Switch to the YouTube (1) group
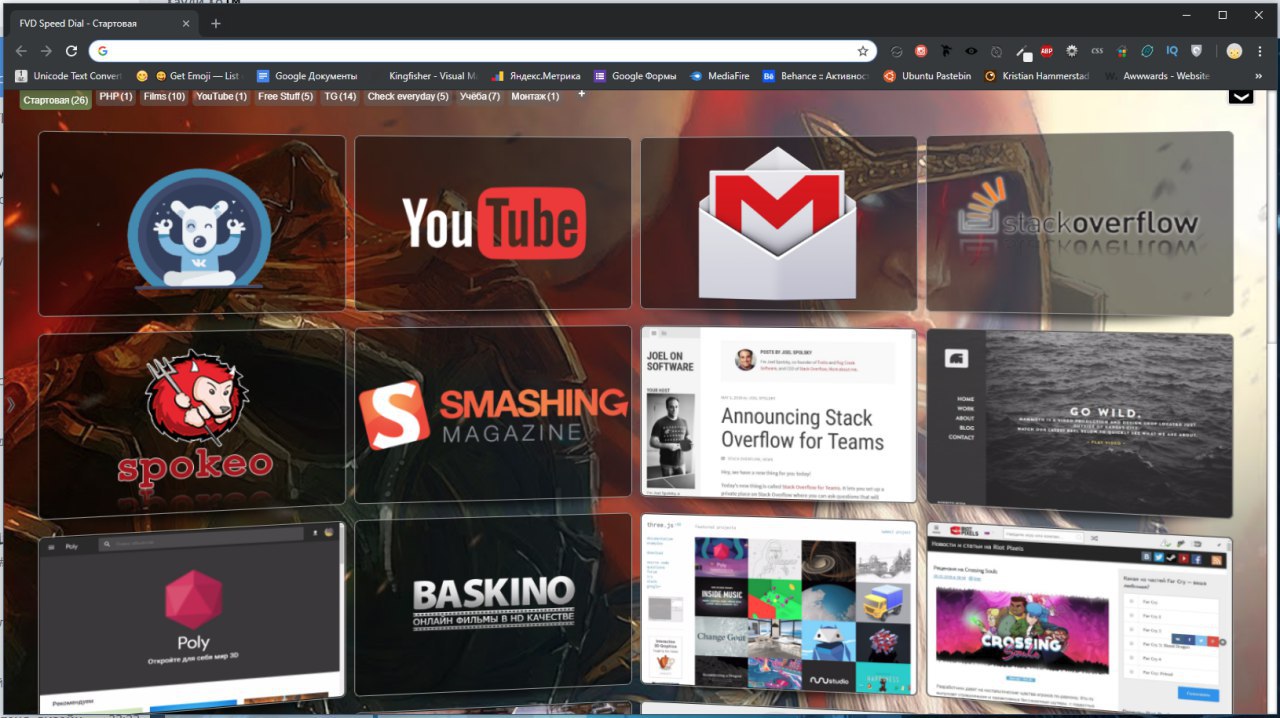This screenshot has height=718, width=1280. 221,97
